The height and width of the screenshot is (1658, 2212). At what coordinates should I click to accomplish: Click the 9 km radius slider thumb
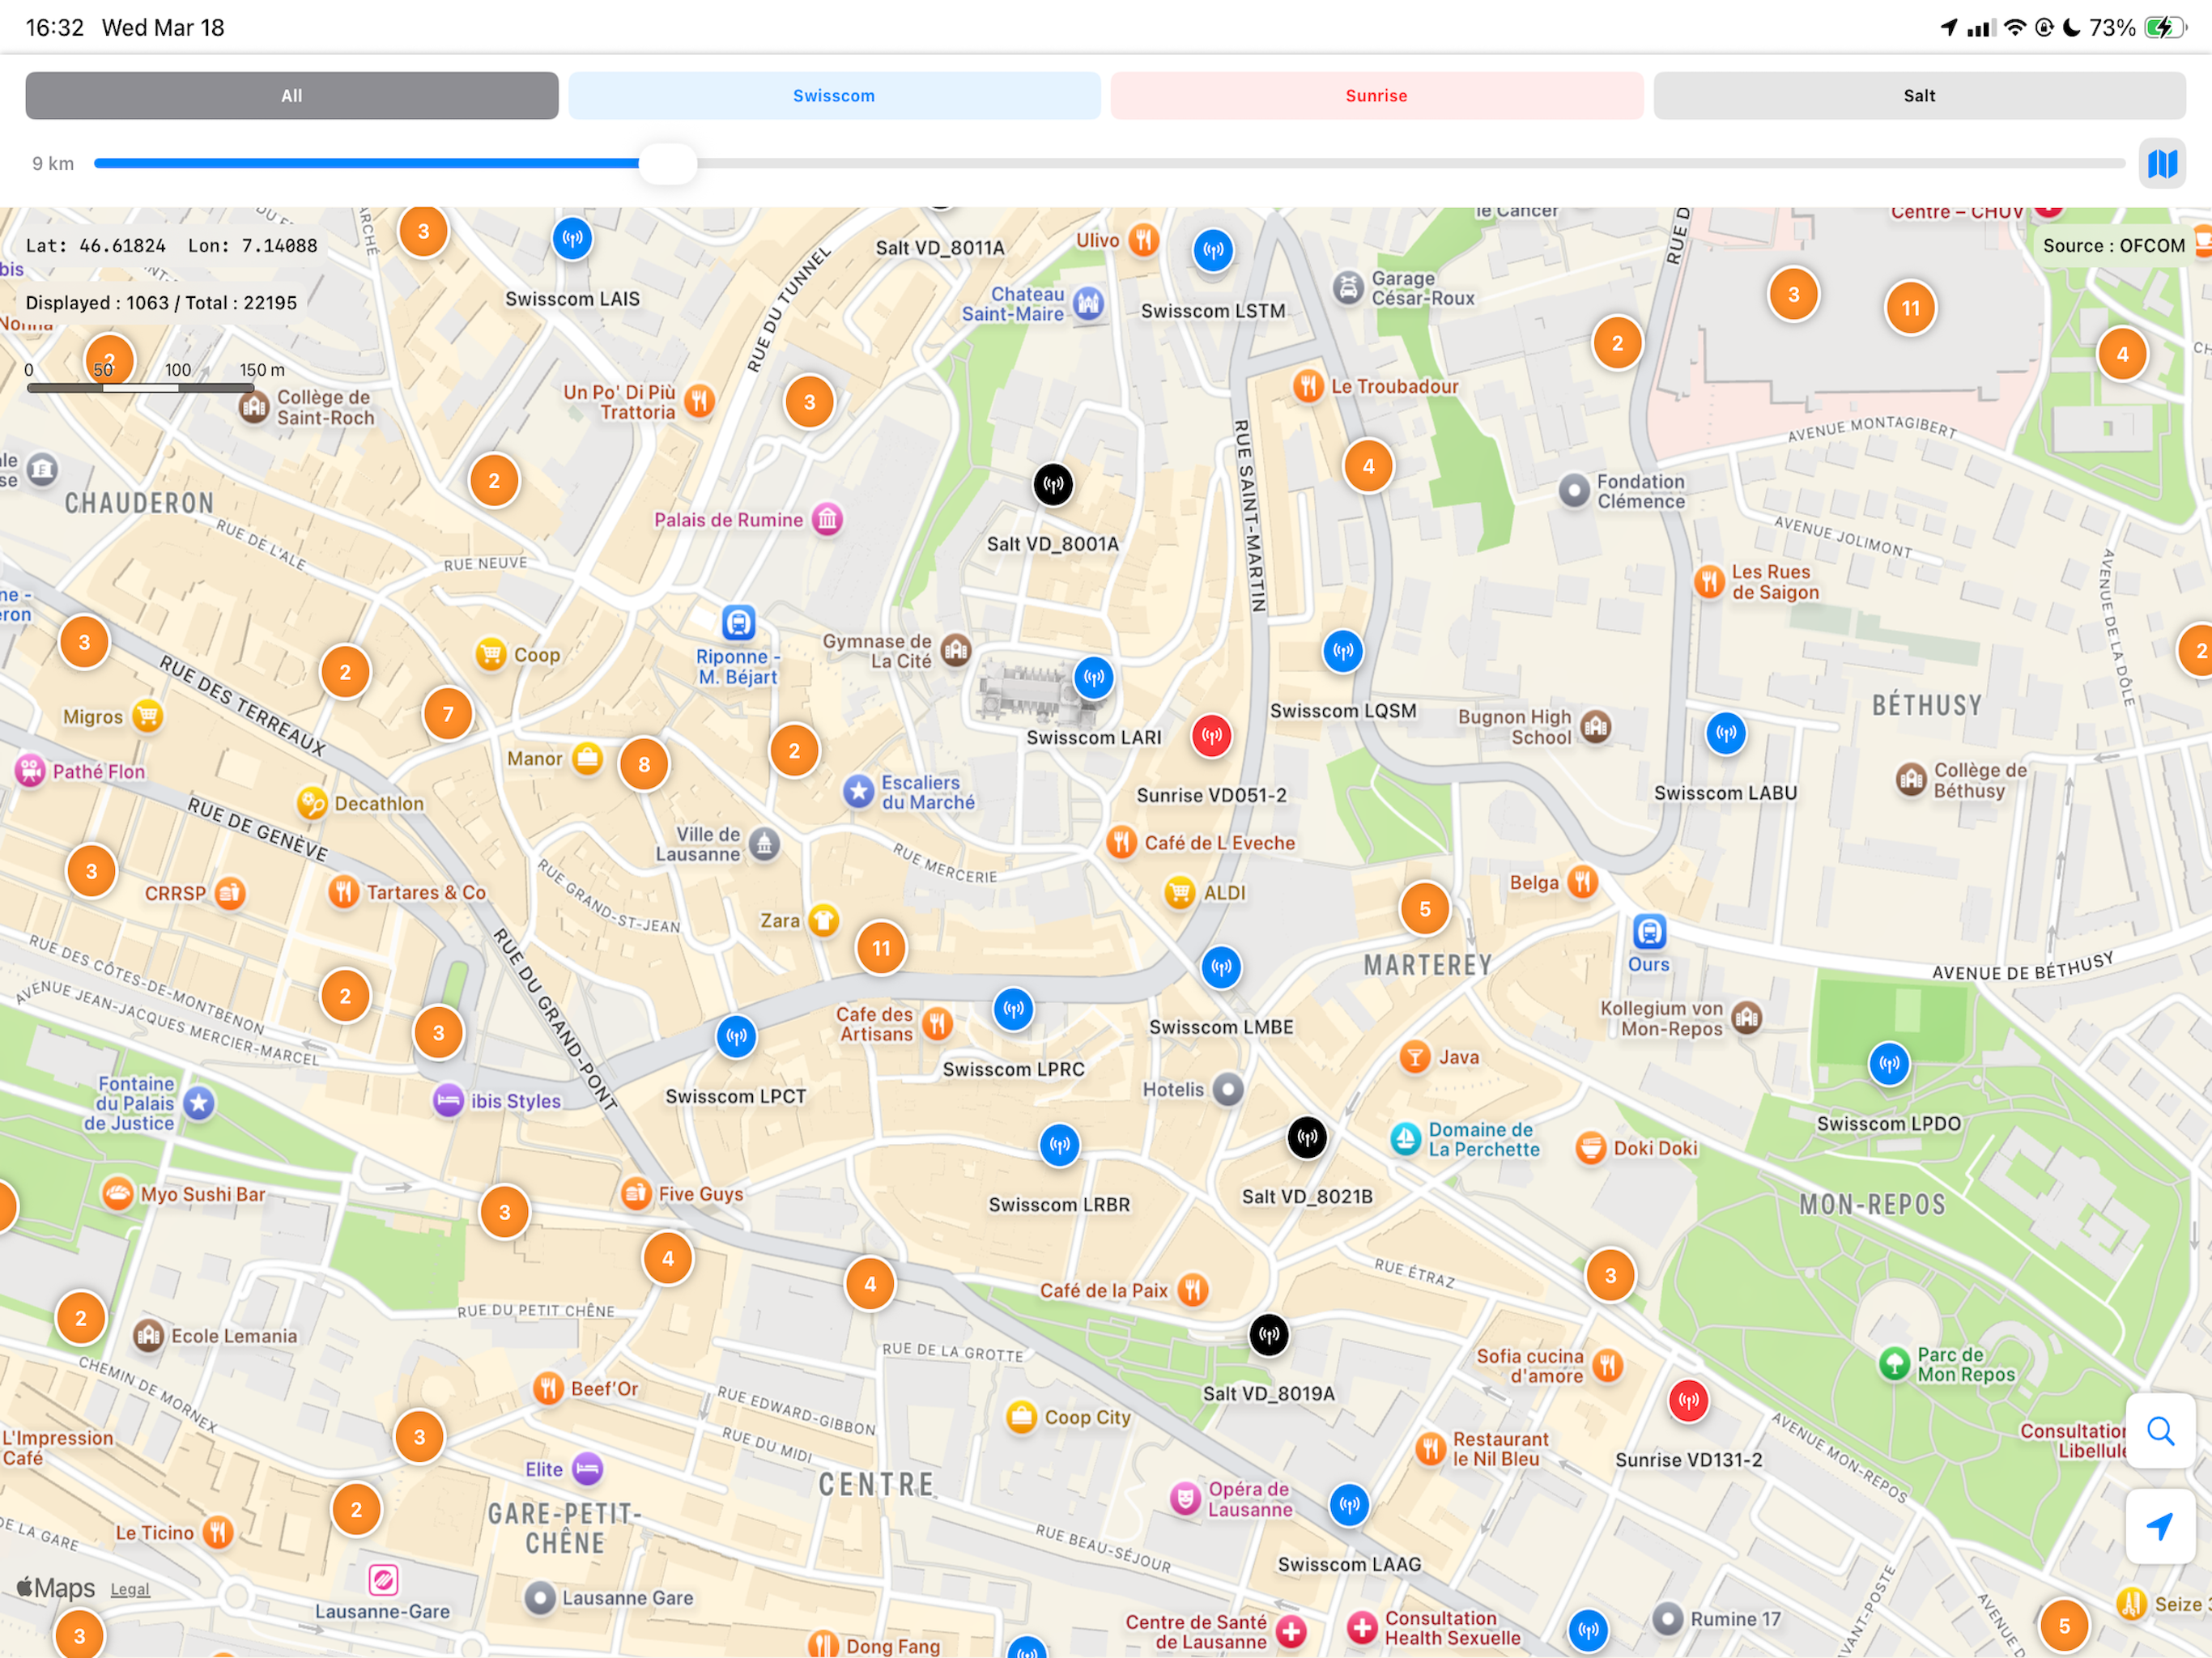pos(667,163)
